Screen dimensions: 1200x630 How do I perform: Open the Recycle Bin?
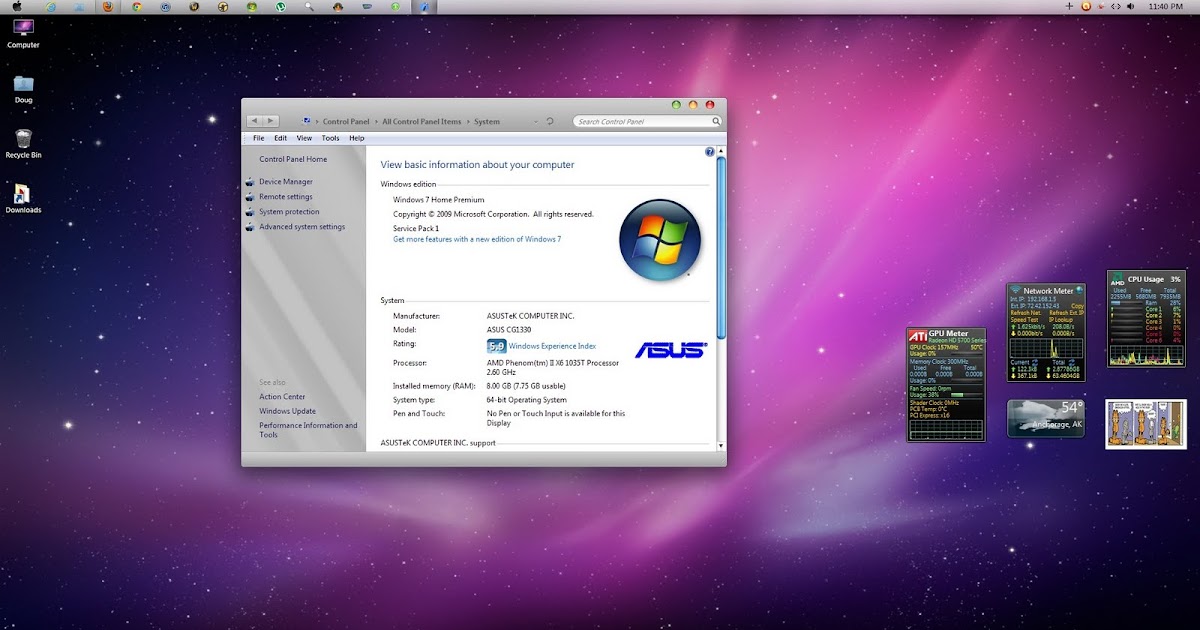coord(23,144)
